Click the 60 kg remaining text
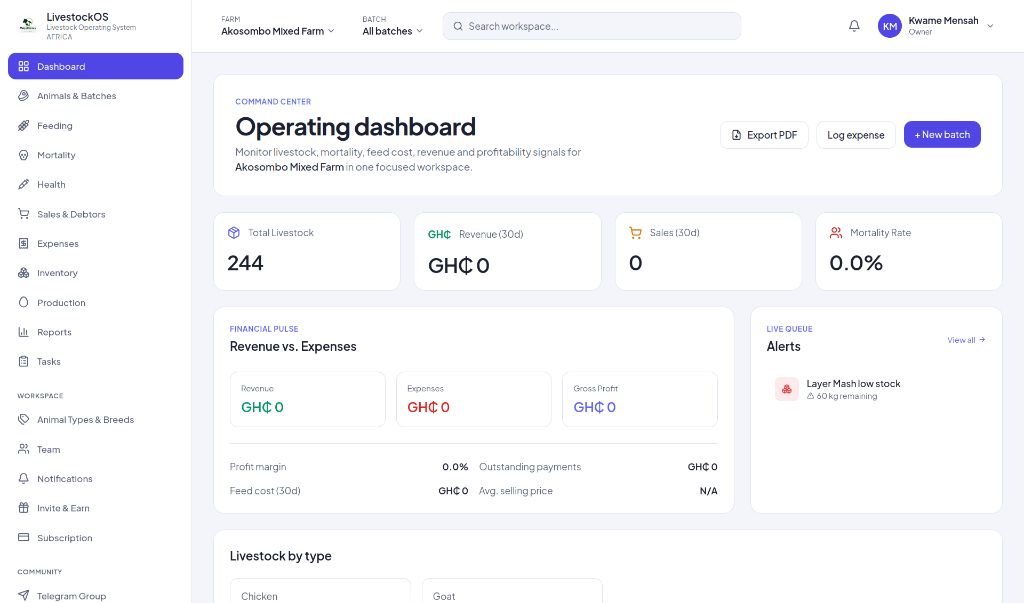This screenshot has height=603, width=1024. (846, 396)
